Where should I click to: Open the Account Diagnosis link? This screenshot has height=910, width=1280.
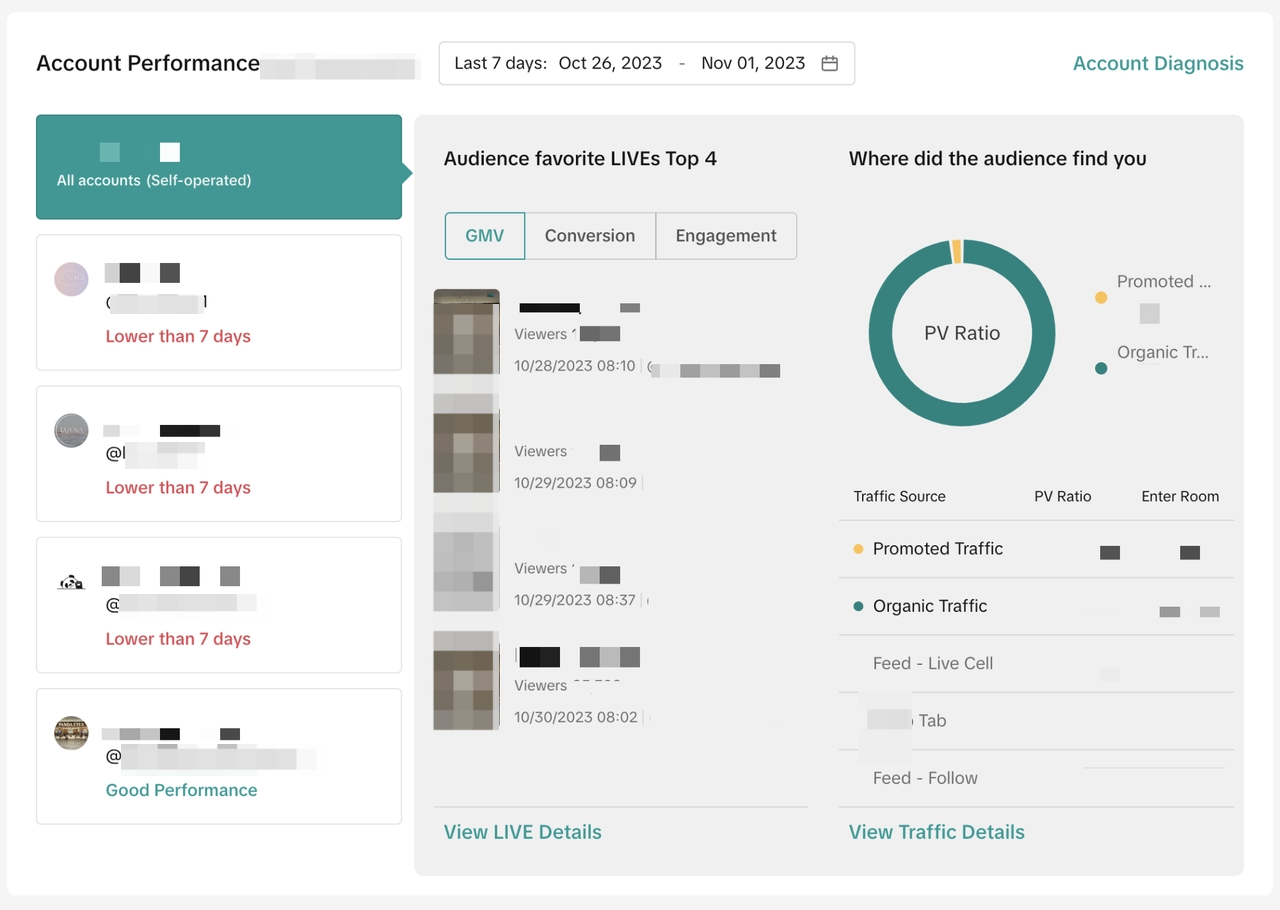pos(1158,64)
